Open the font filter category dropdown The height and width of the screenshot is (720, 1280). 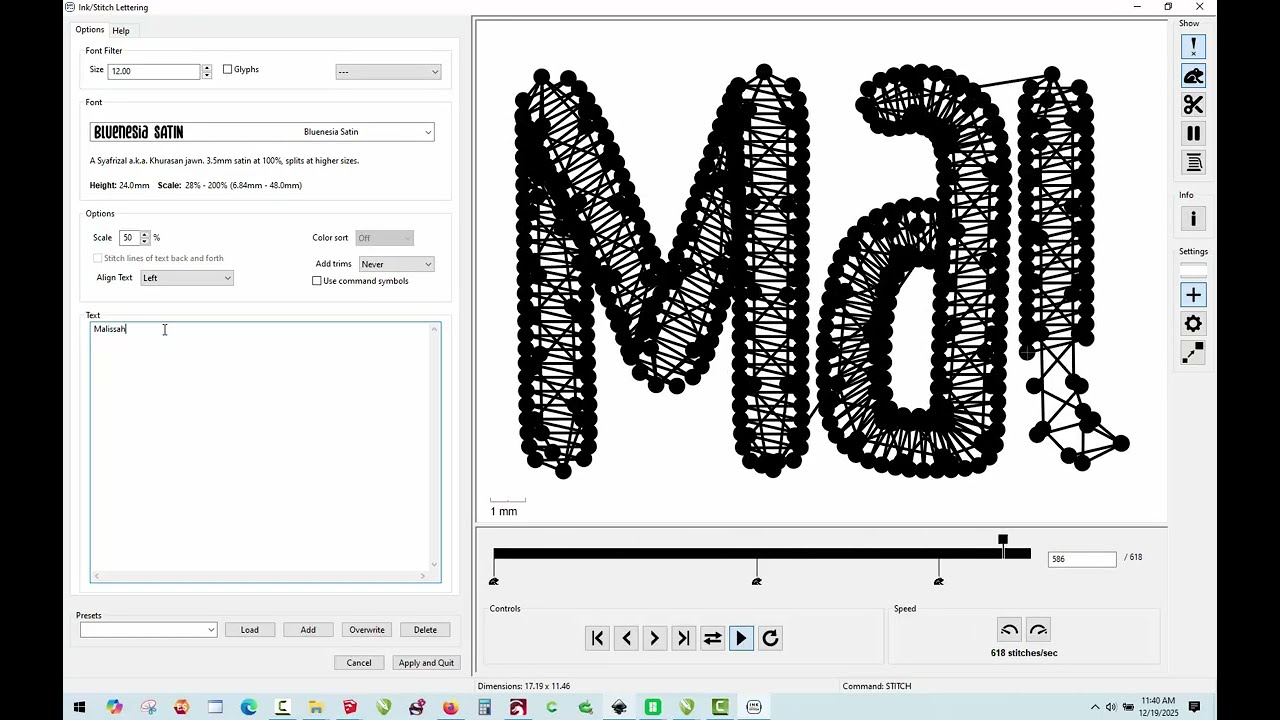click(388, 71)
